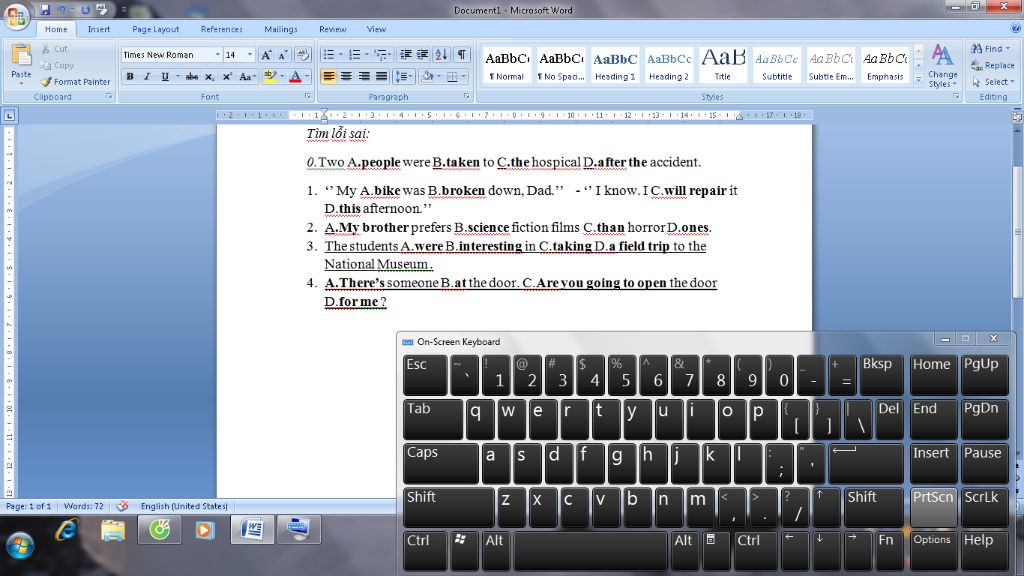
Task: Click Find in Editing group
Action: [x=990, y=48]
